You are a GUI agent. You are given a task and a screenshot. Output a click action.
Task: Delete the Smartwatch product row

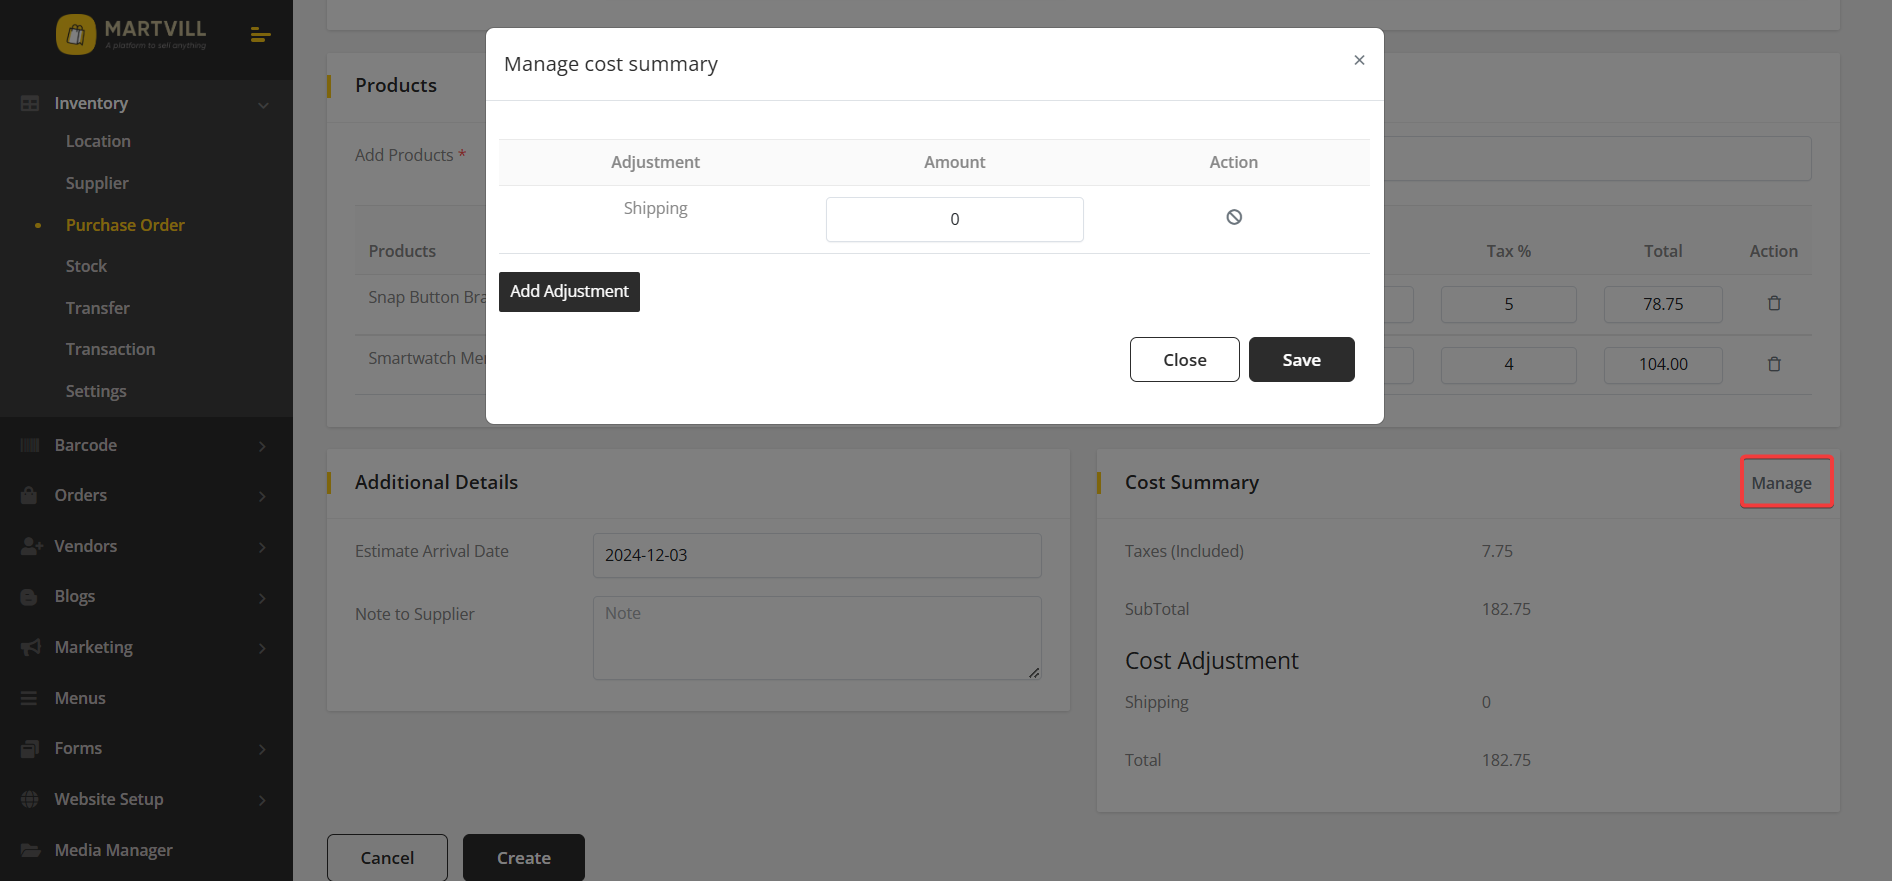(x=1774, y=364)
